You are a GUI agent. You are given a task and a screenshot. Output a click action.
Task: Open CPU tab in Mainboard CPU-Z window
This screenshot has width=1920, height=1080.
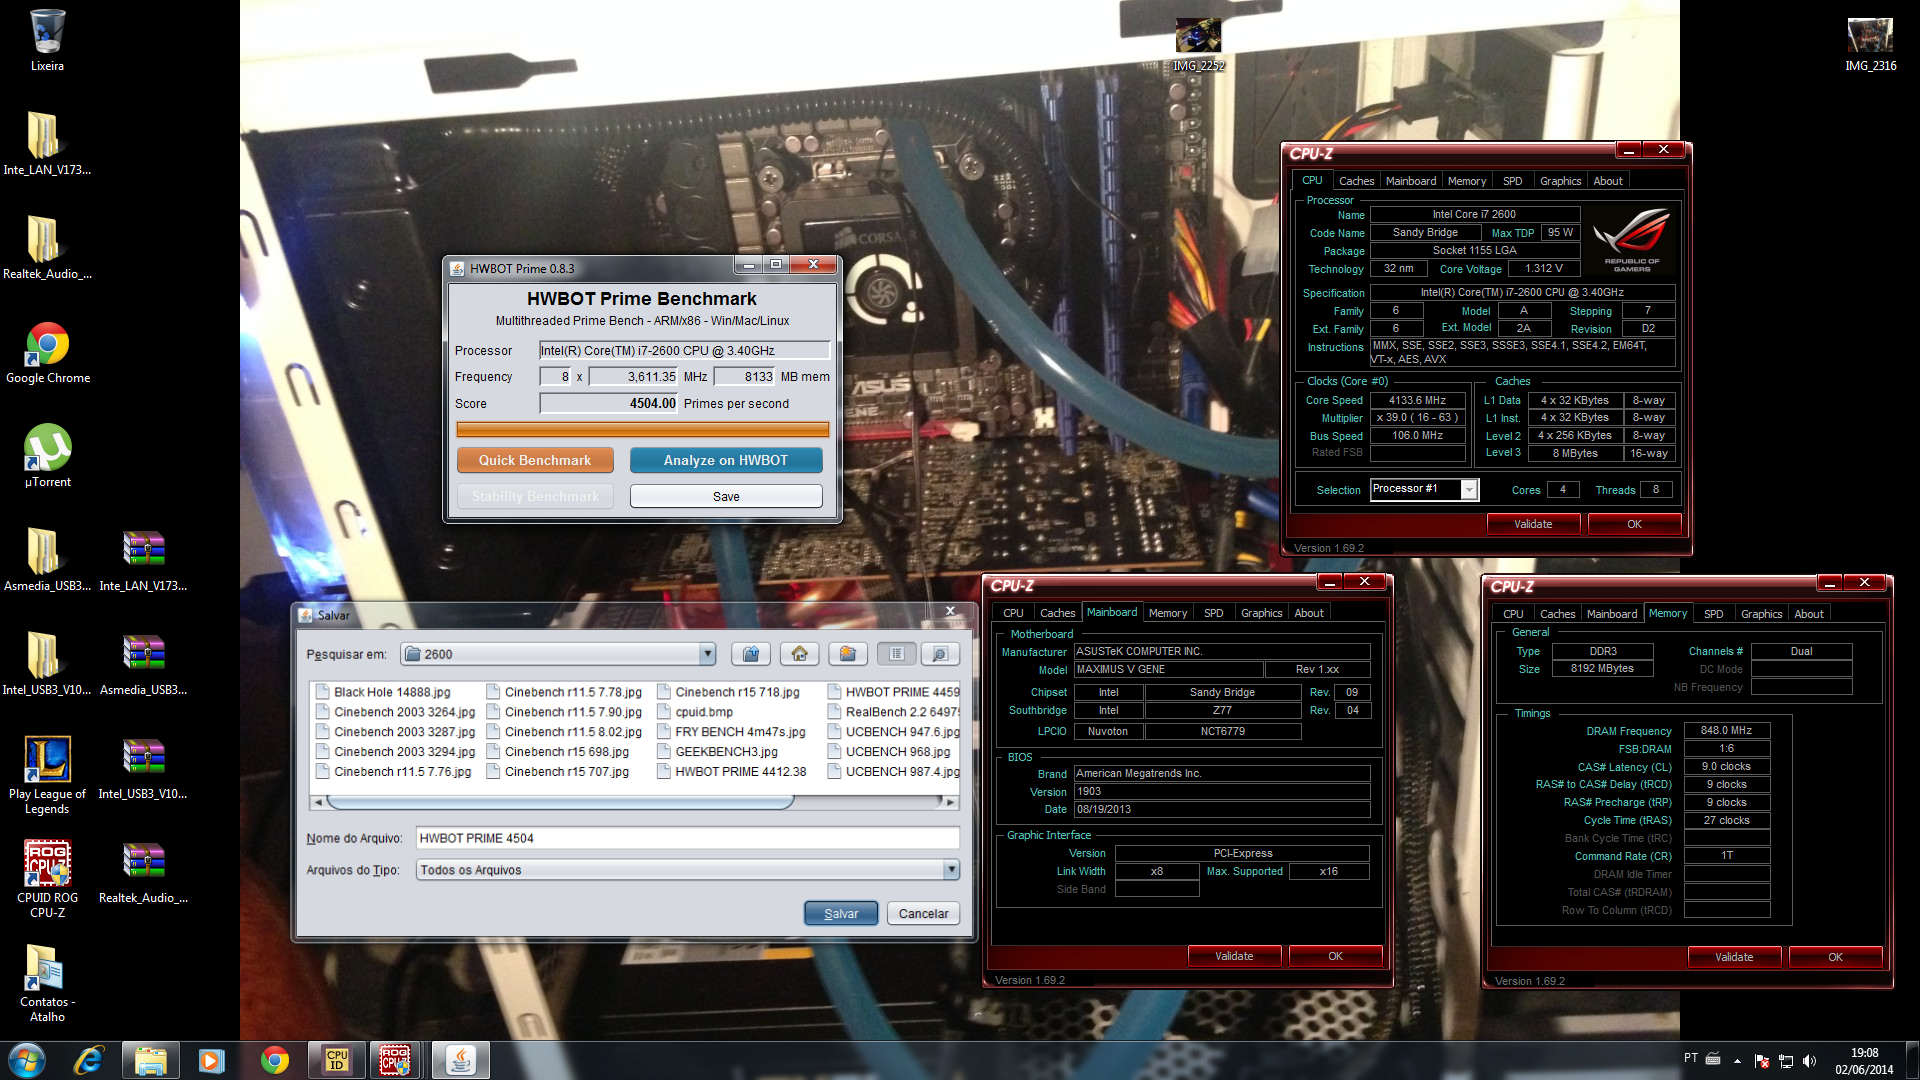pos(1013,613)
